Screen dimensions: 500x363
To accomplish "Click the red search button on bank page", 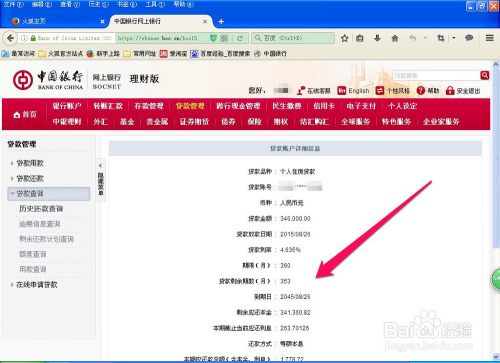I will 484,75.
